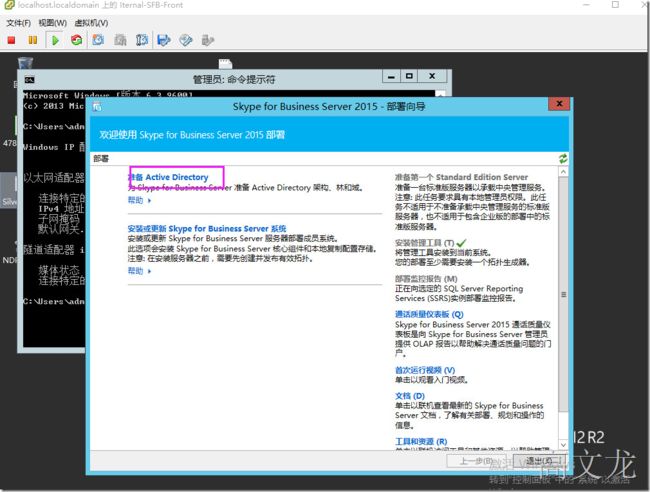Close the Skype deployment wizard window

coord(559,104)
